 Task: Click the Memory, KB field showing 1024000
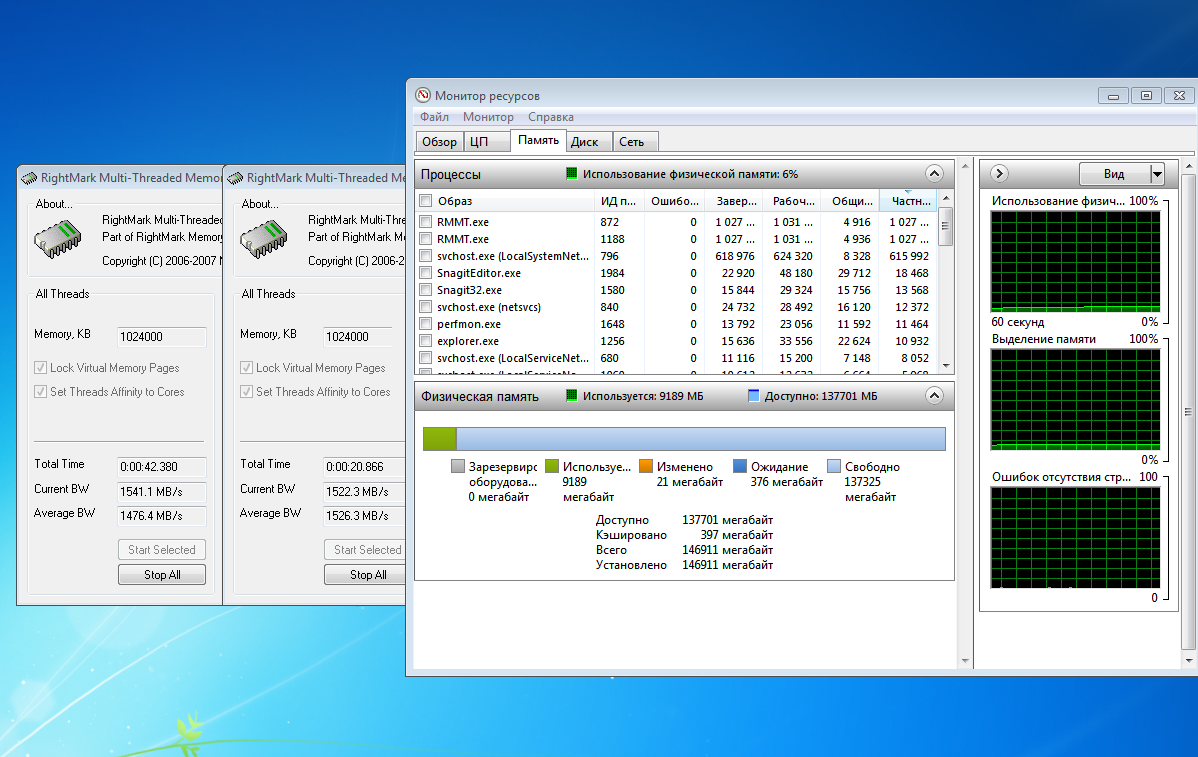[161, 337]
